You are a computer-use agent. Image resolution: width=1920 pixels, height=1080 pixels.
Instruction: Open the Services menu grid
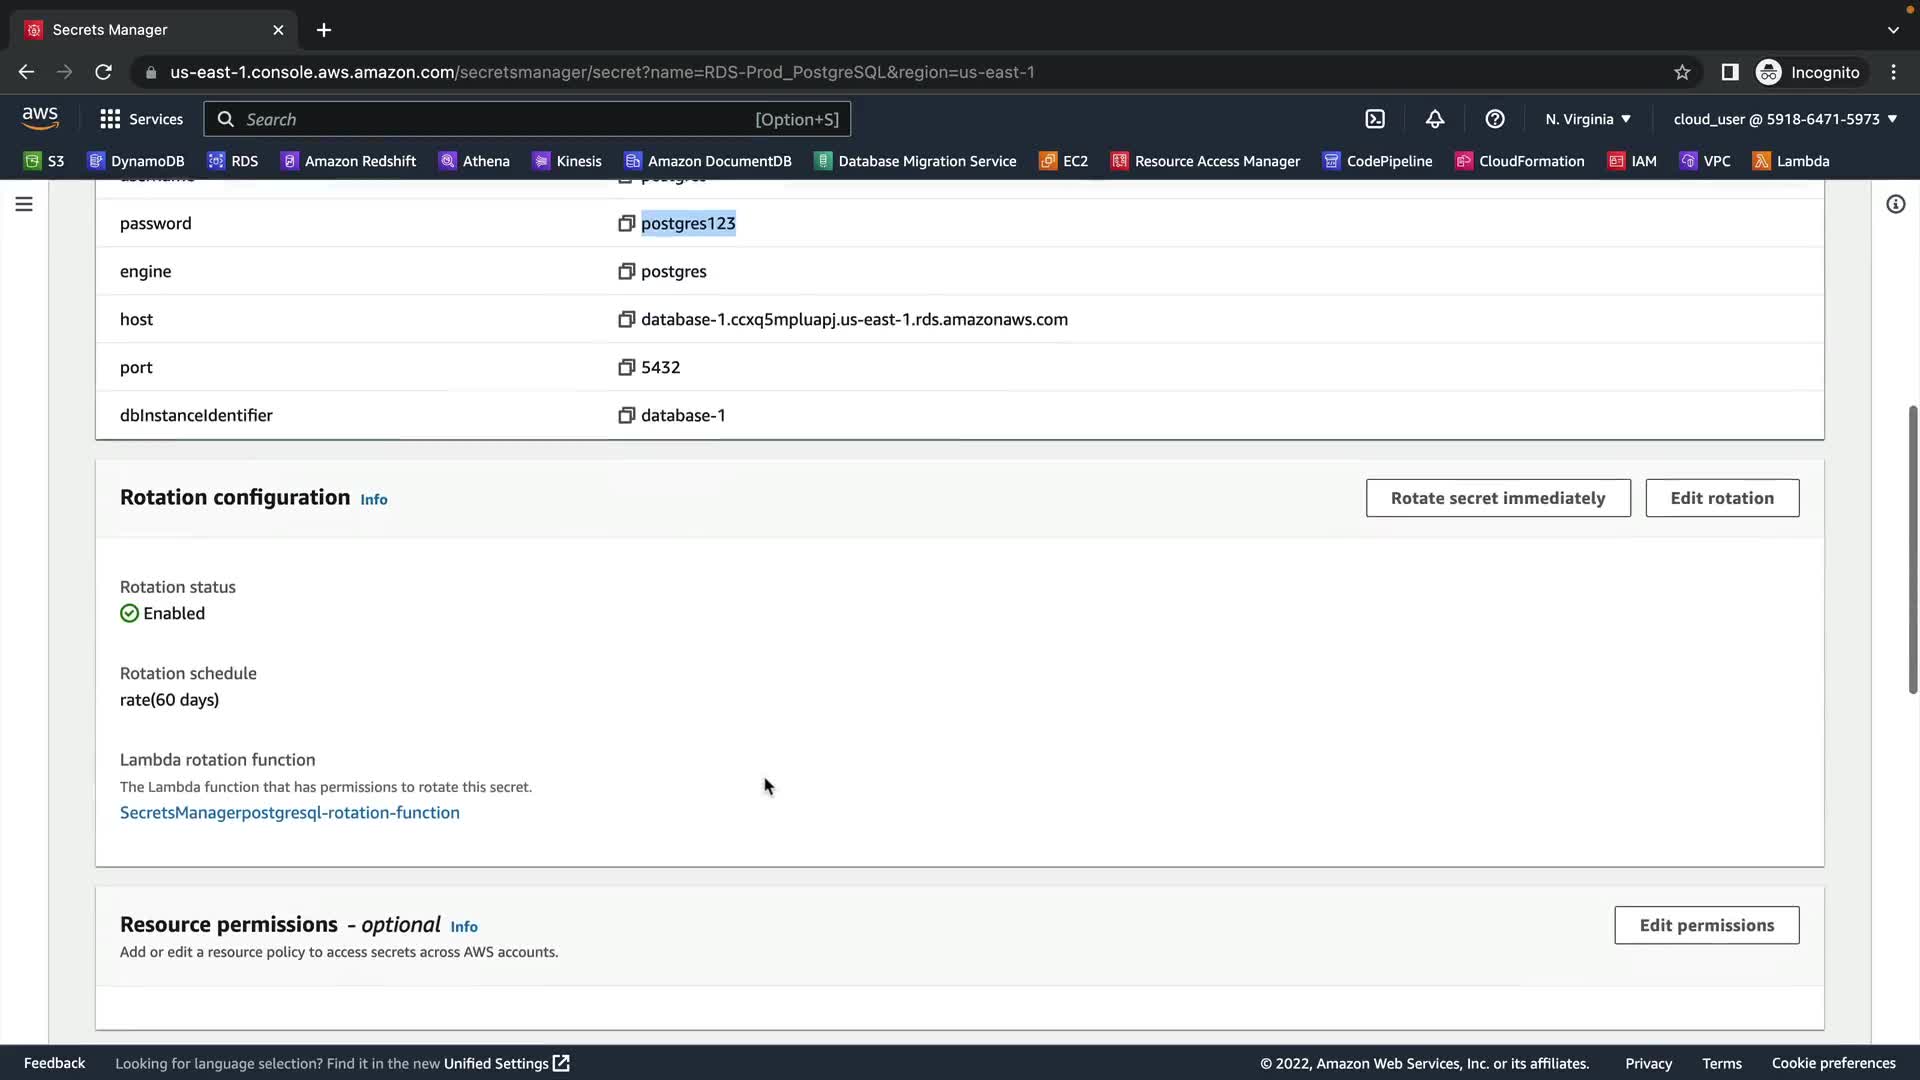[x=141, y=119]
